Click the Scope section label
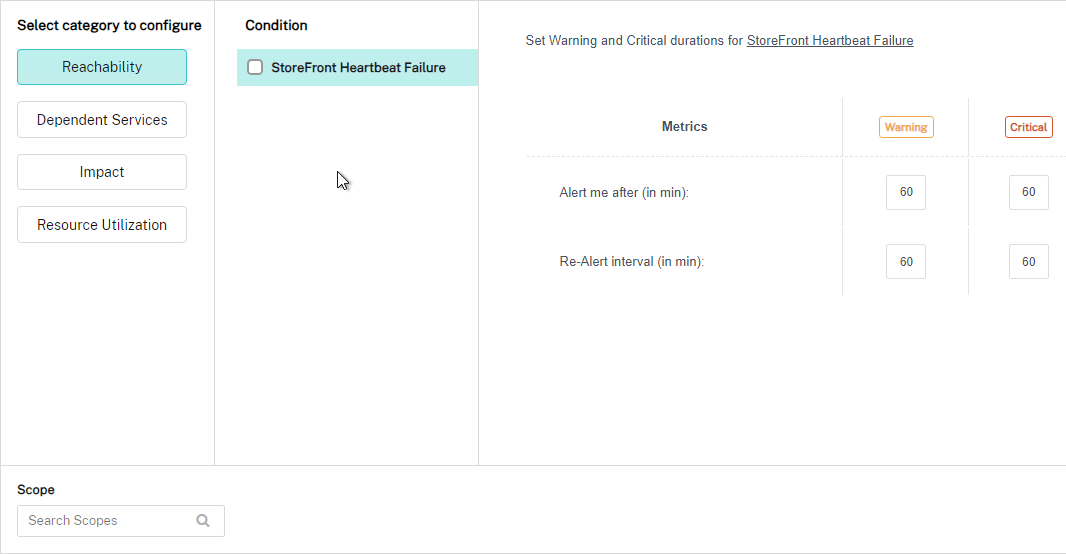The height and width of the screenshot is (554, 1066). (x=36, y=489)
